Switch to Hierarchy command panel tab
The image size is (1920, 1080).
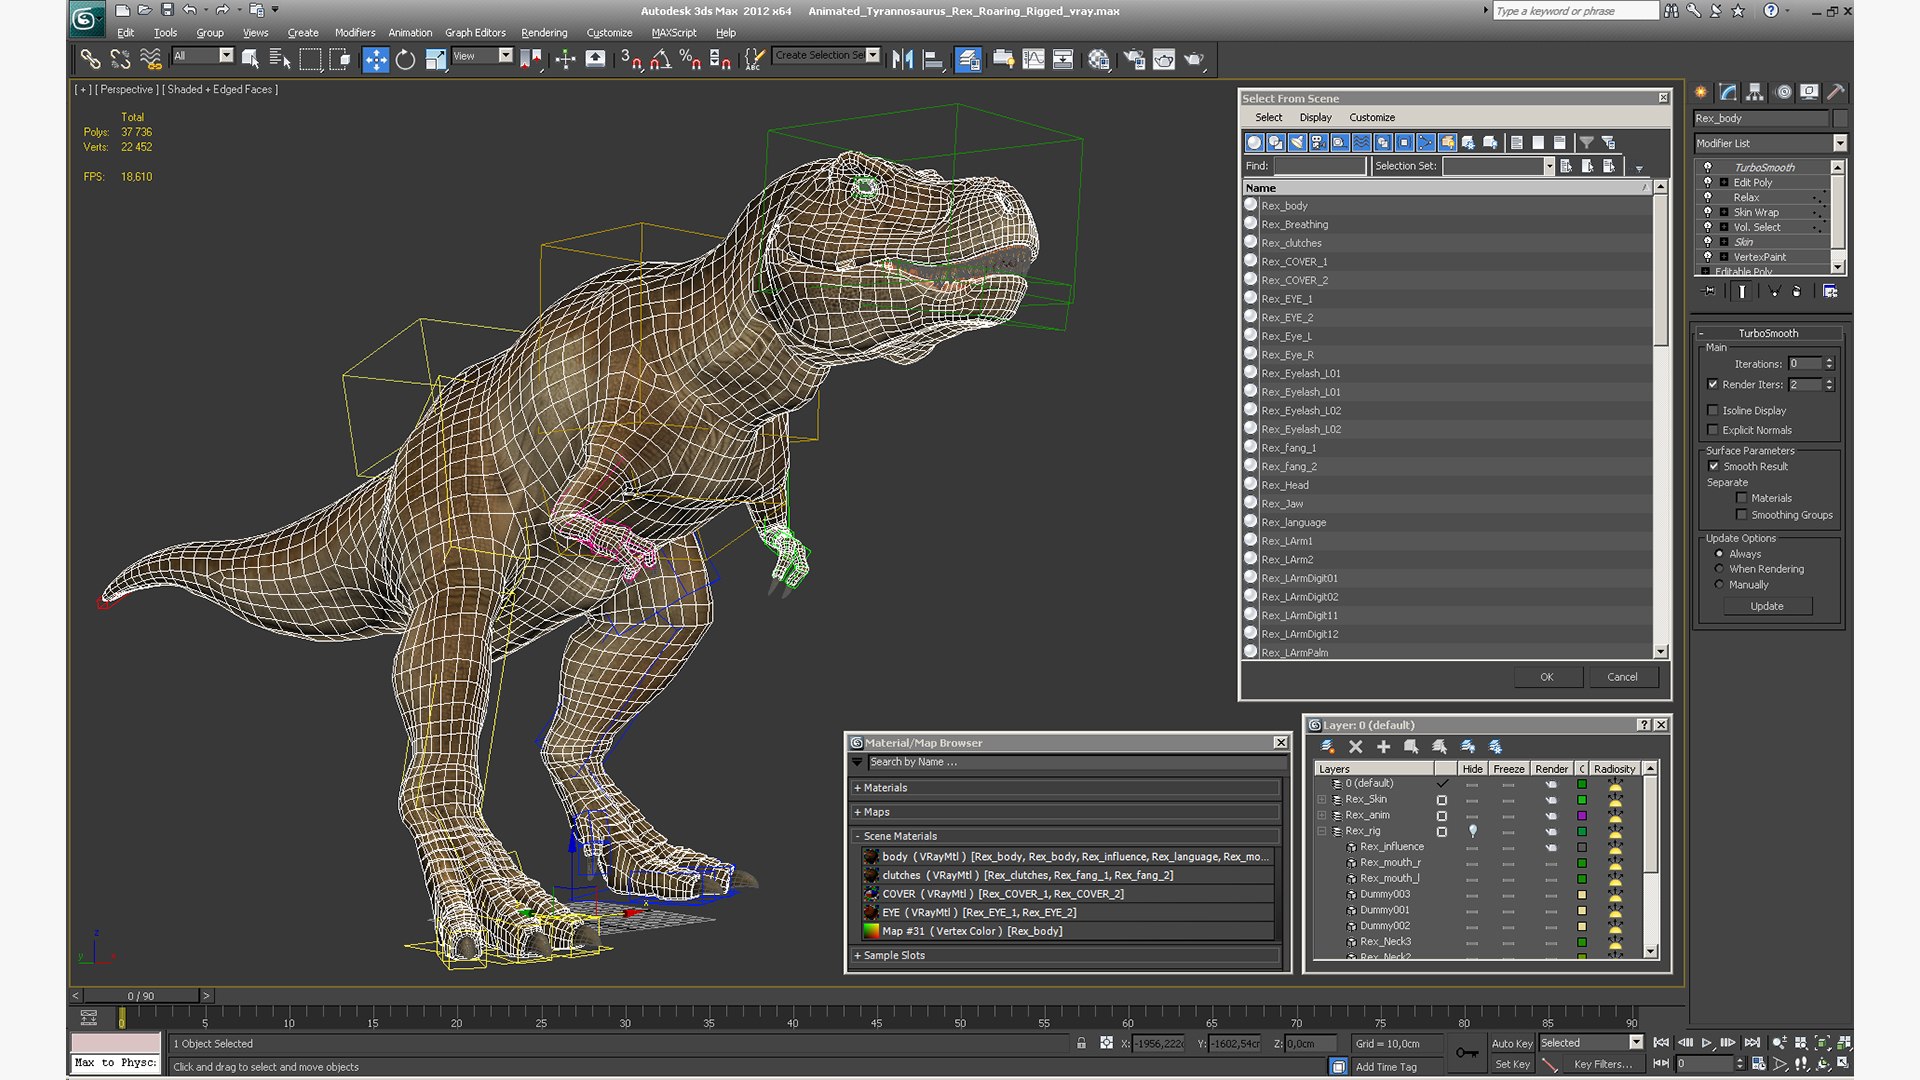[1755, 92]
